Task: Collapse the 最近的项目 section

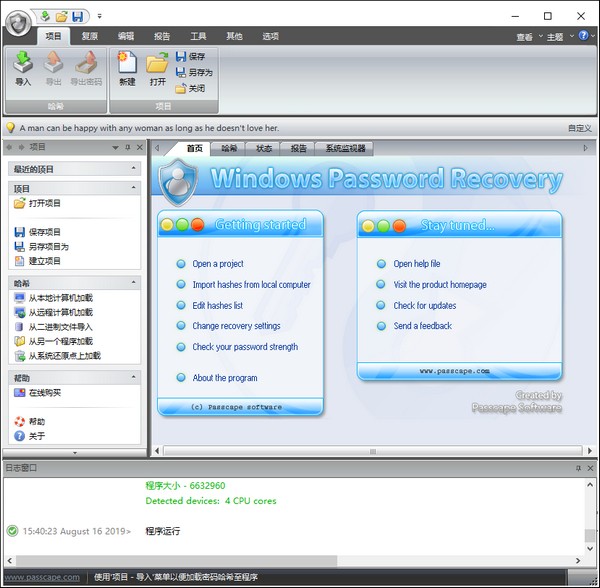Action: 134,168
